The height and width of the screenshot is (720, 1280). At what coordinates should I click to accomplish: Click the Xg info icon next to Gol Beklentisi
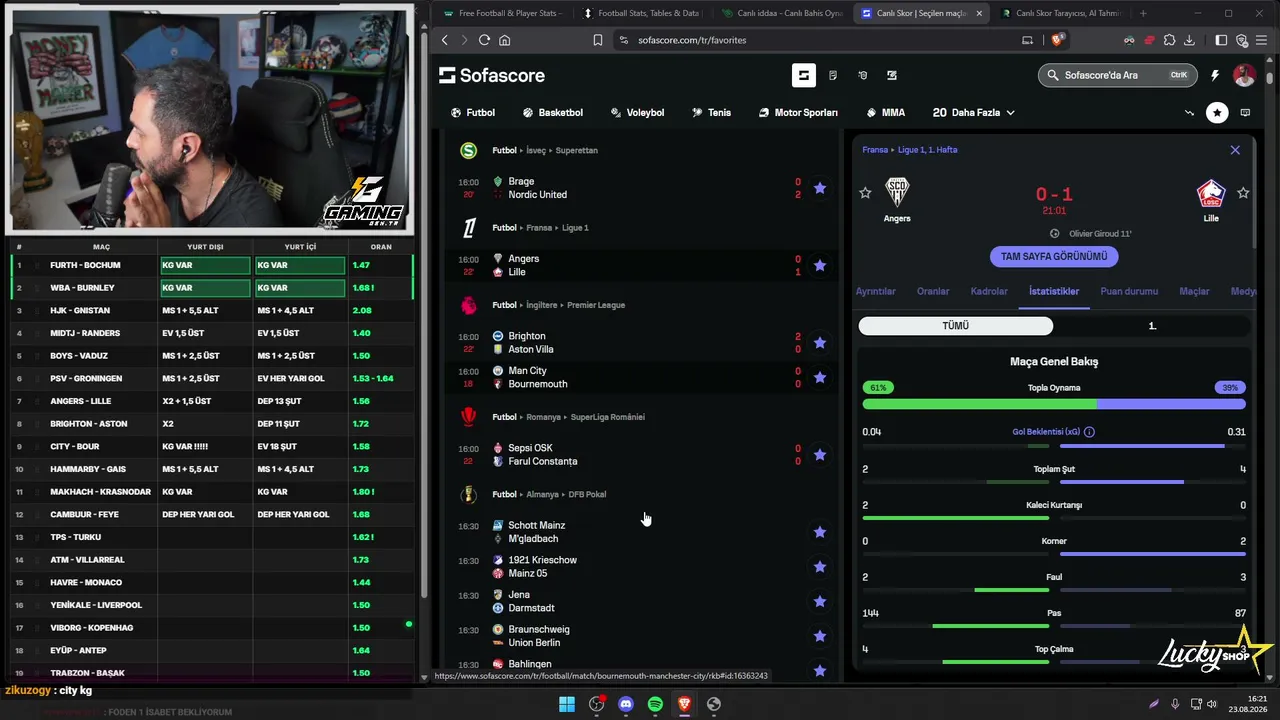coord(1089,432)
